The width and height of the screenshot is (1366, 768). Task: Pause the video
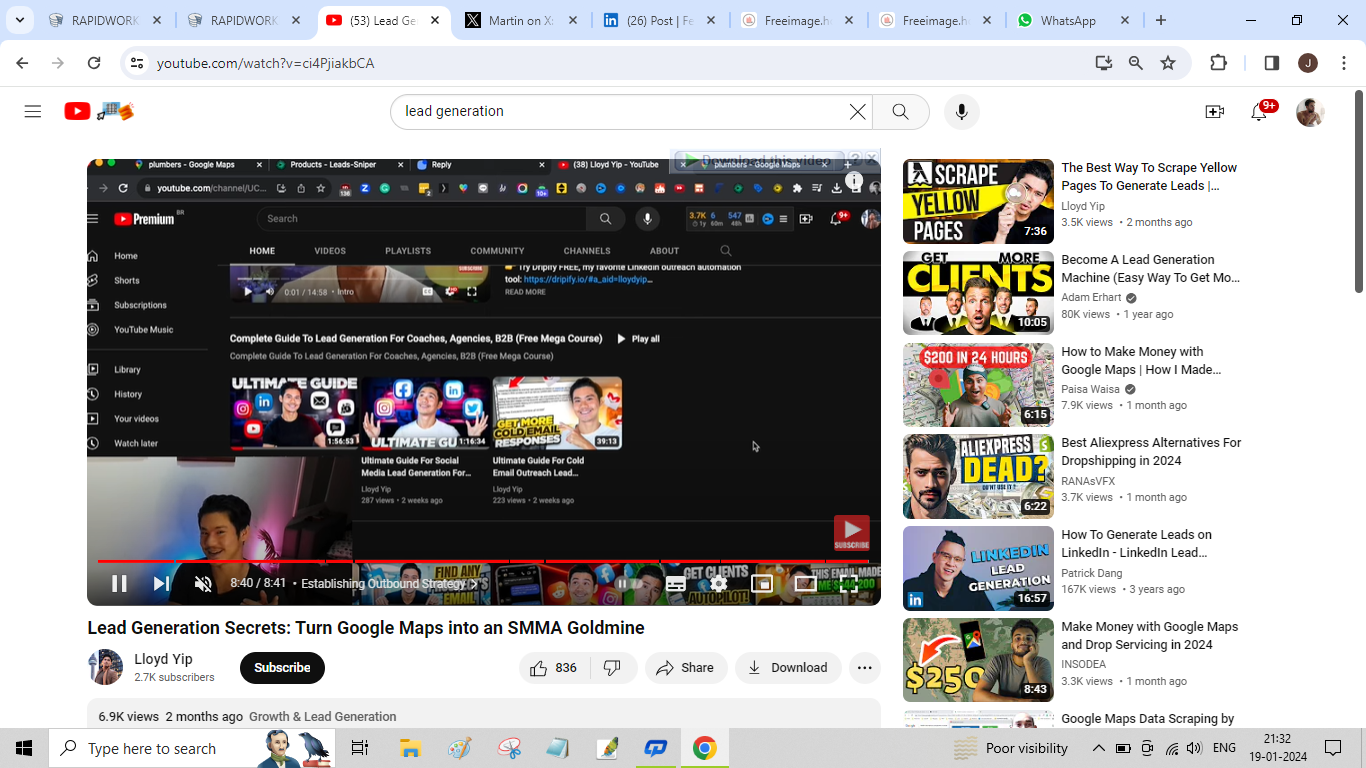click(119, 584)
